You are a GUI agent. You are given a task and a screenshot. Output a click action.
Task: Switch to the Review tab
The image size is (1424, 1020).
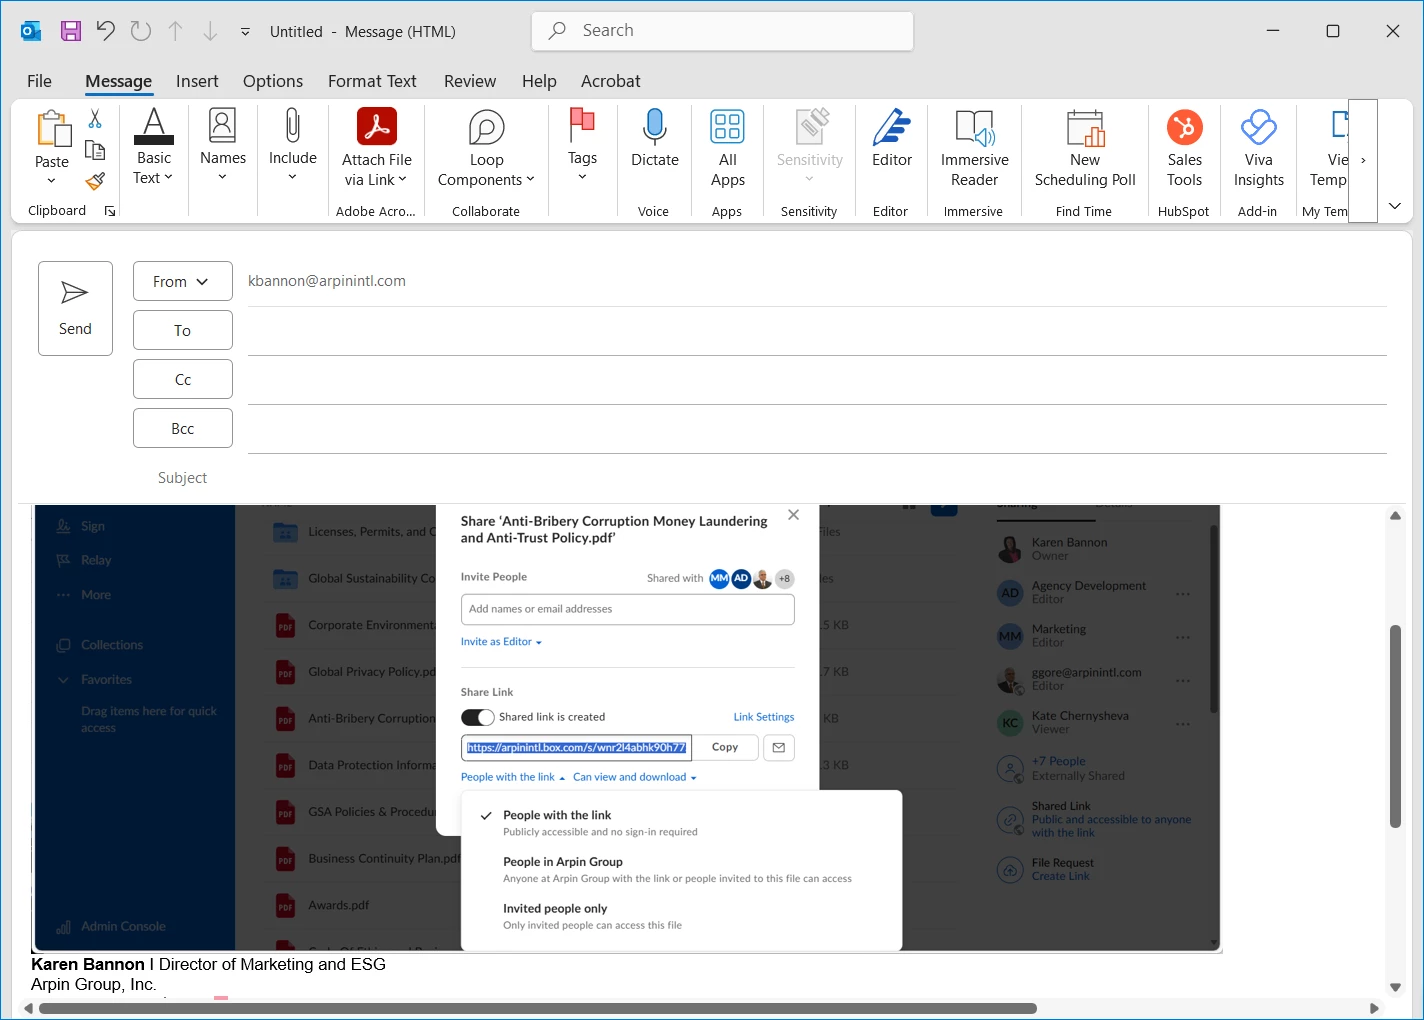tap(470, 81)
